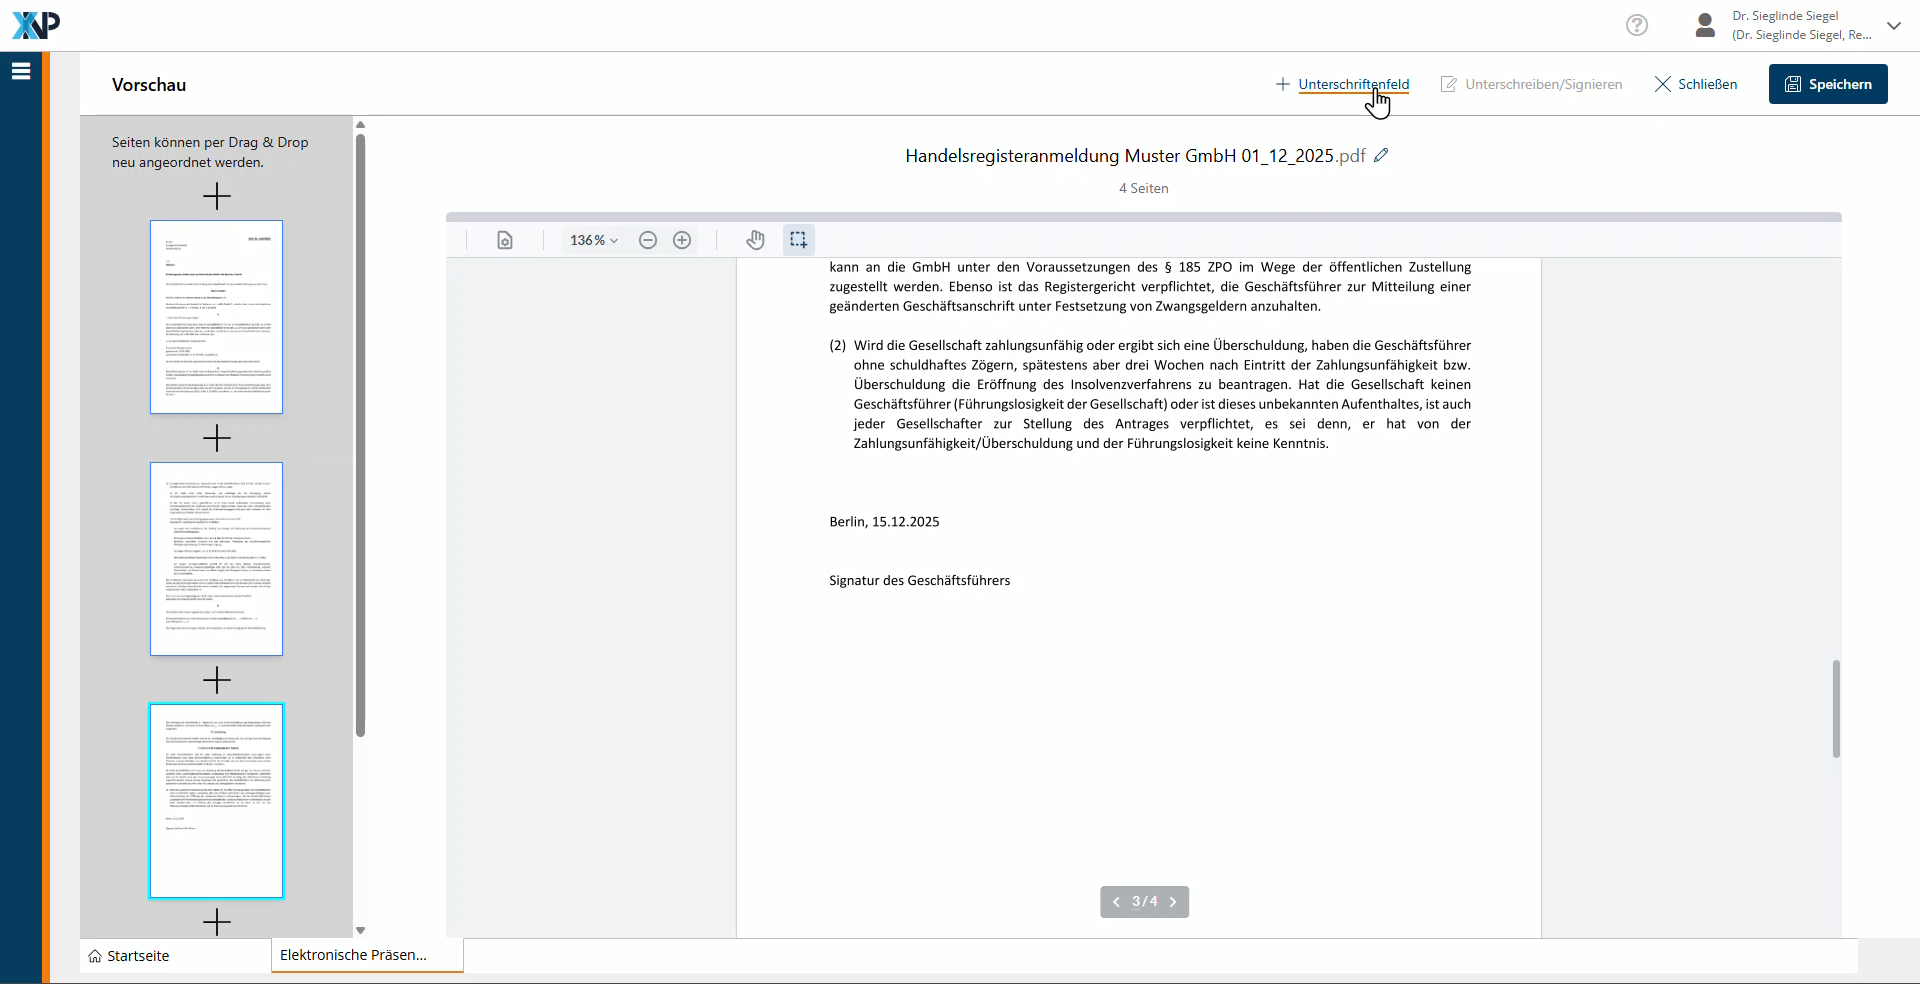The height and width of the screenshot is (984, 1920).
Task: Select the marquee selection tool
Action: click(798, 240)
